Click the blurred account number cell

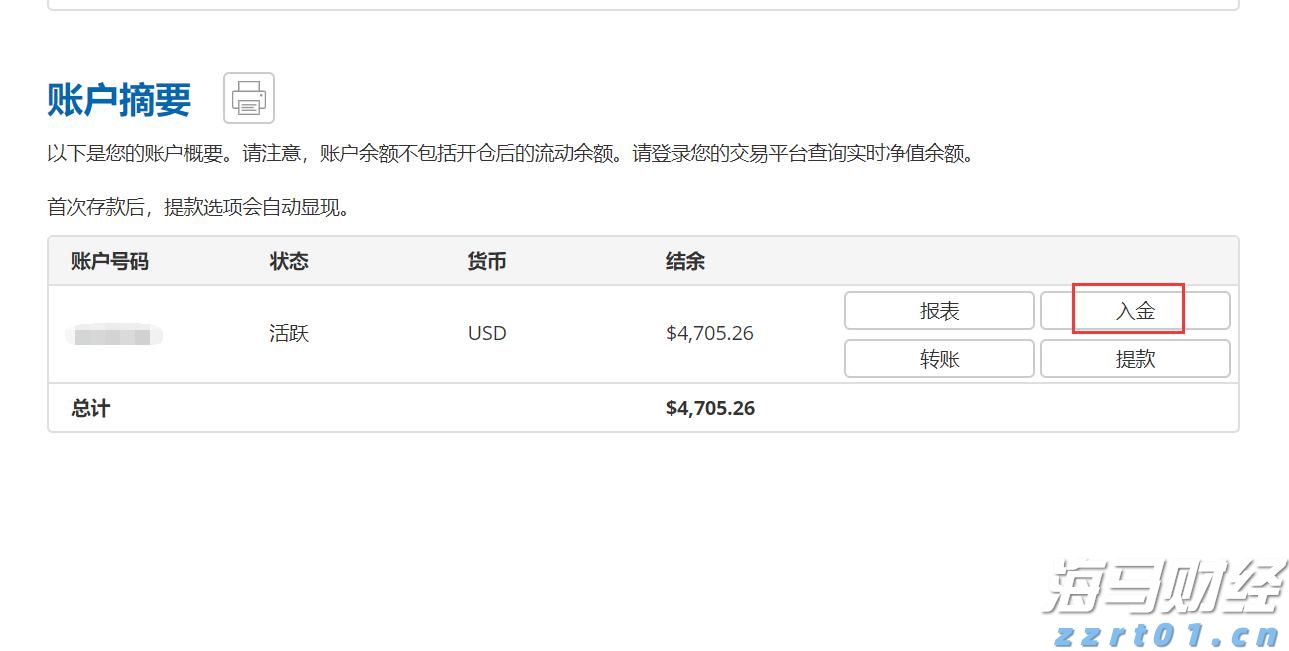click(113, 334)
